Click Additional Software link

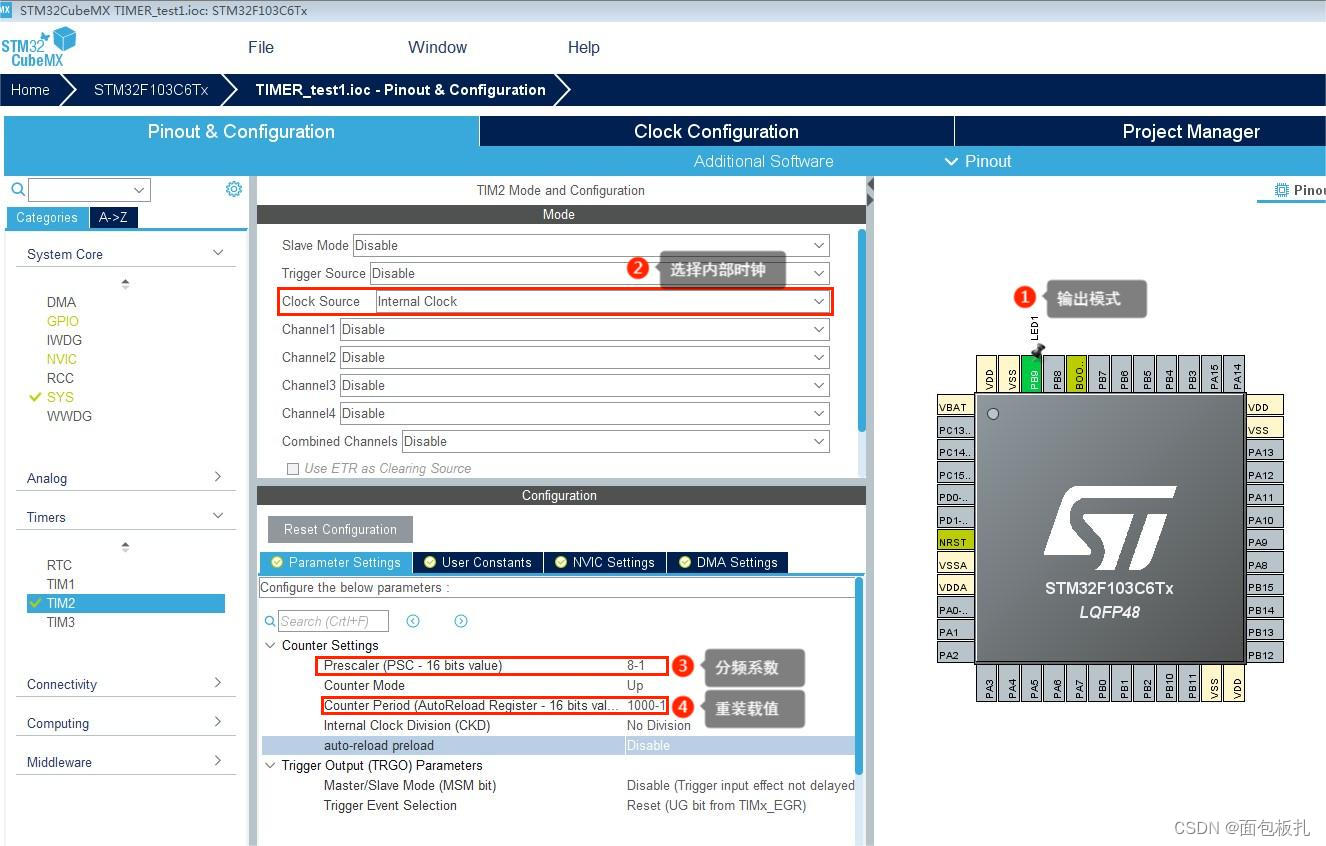(763, 161)
